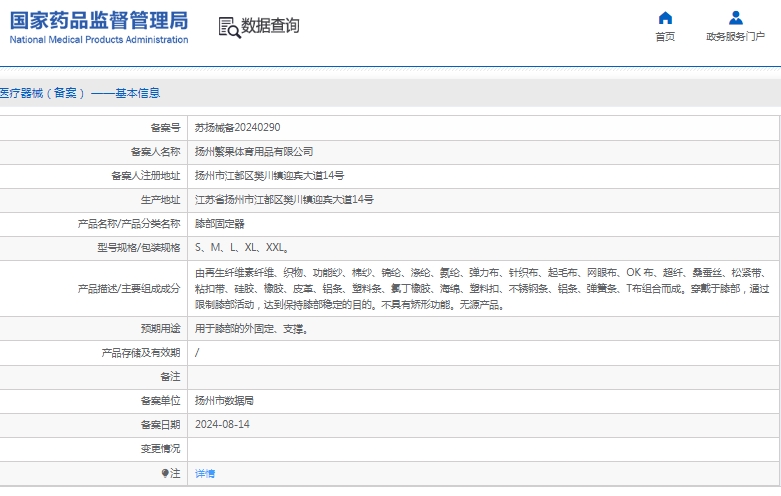The width and height of the screenshot is (781, 496).
Task: Select the slash value for storage and validity
Action: pos(197,353)
